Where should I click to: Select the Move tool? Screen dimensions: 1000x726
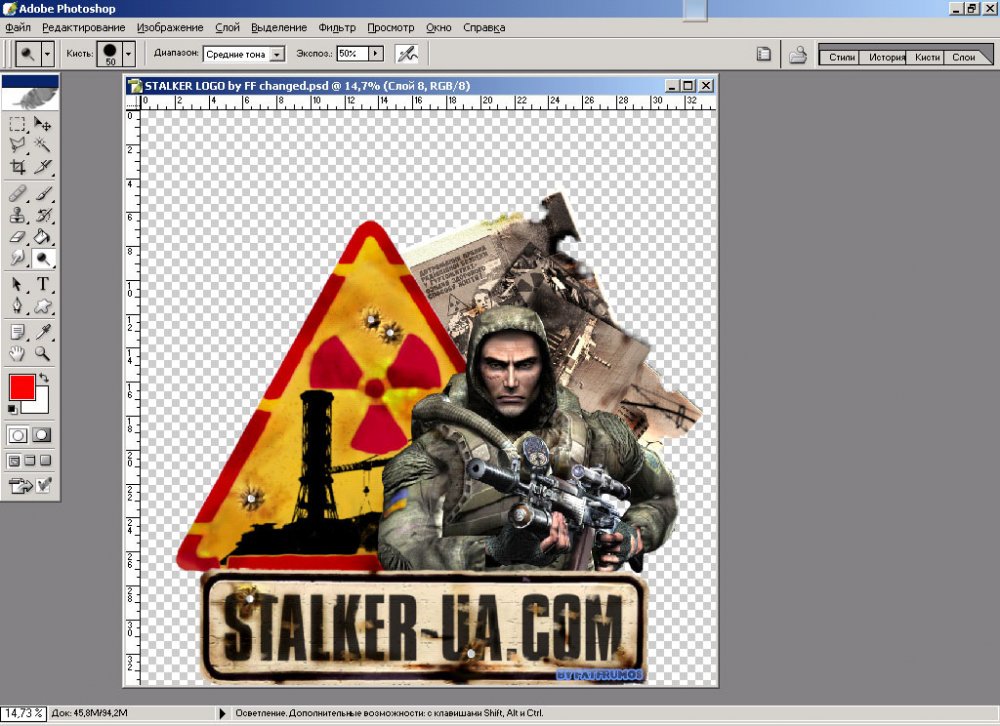click(x=42, y=124)
